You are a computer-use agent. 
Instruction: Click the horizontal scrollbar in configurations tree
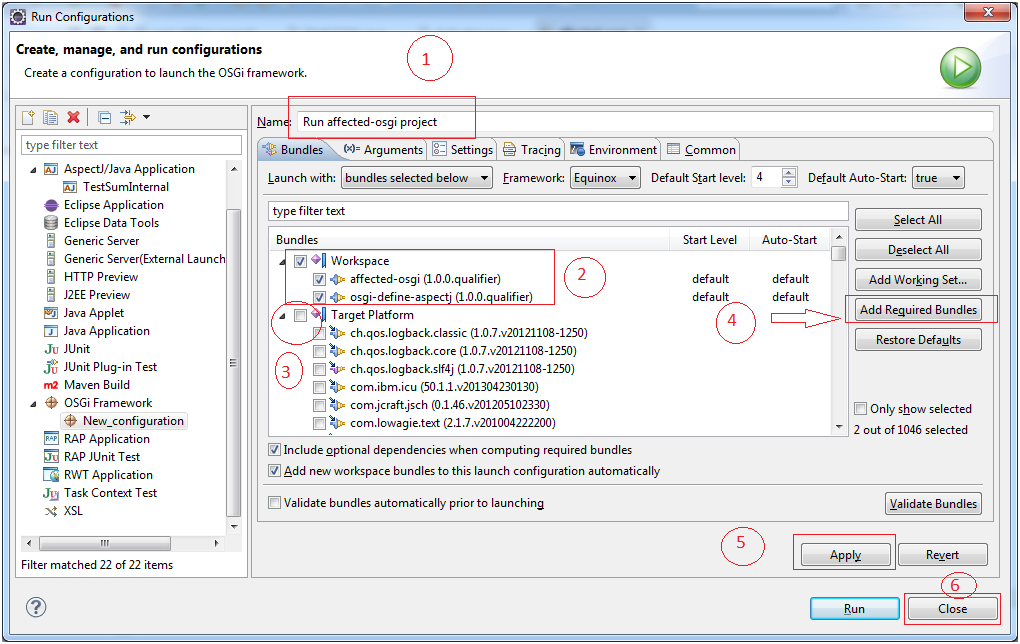[x=105, y=543]
